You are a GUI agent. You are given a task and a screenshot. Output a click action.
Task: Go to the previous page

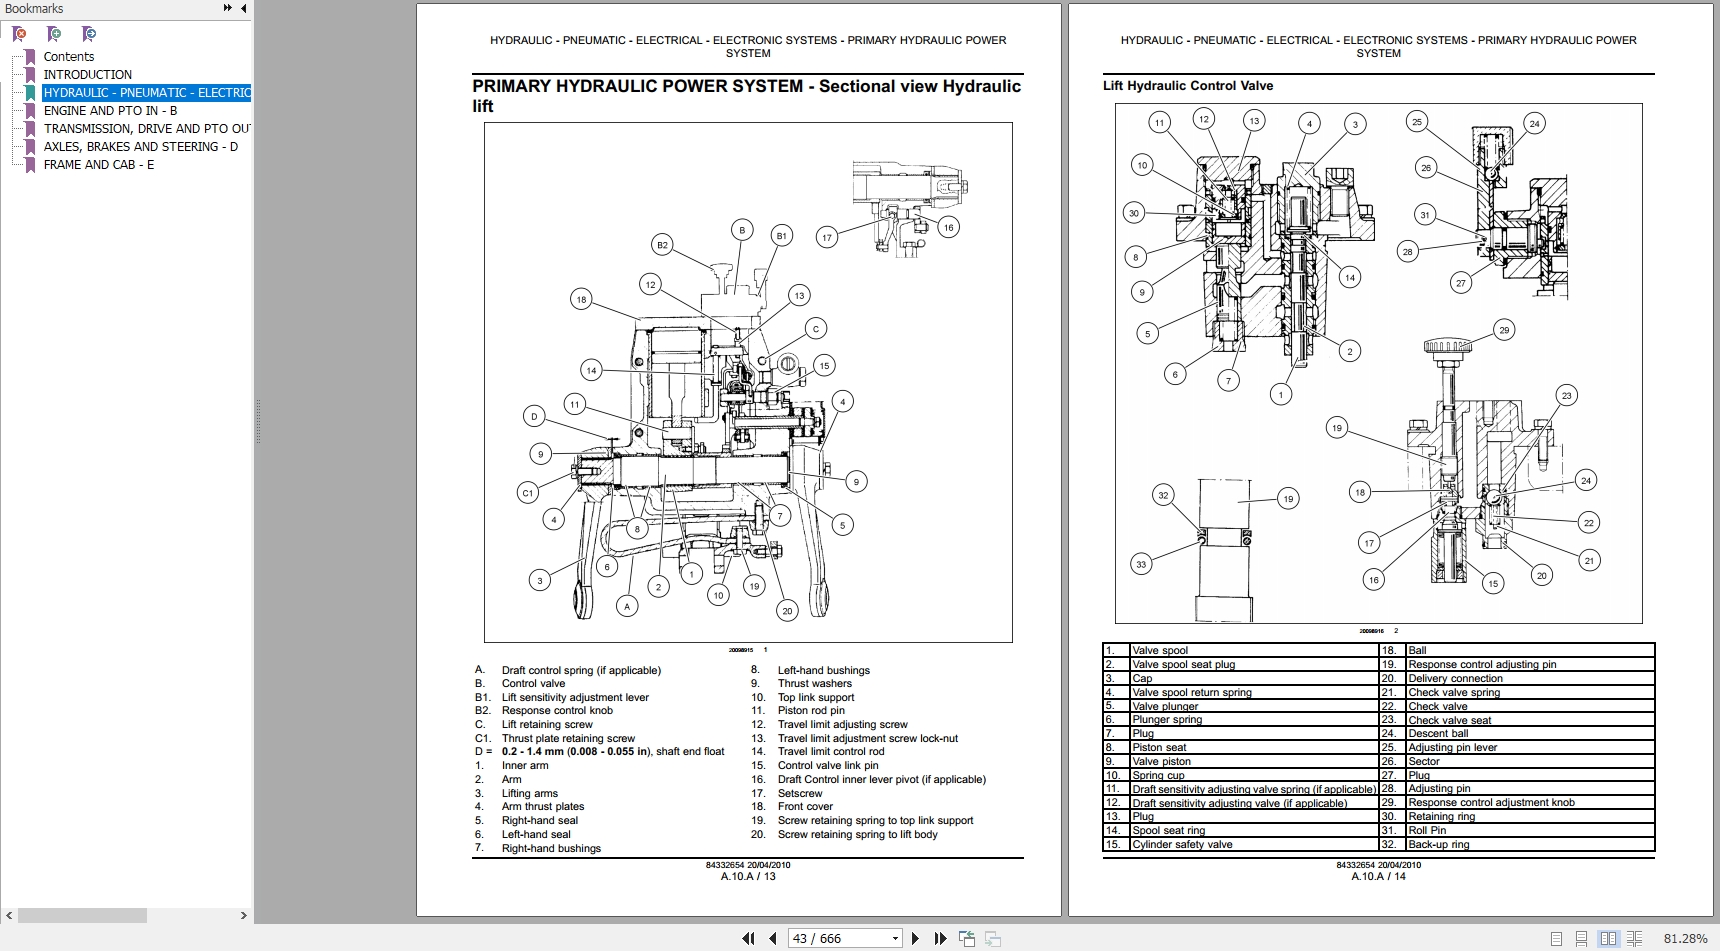tap(773, 938)
